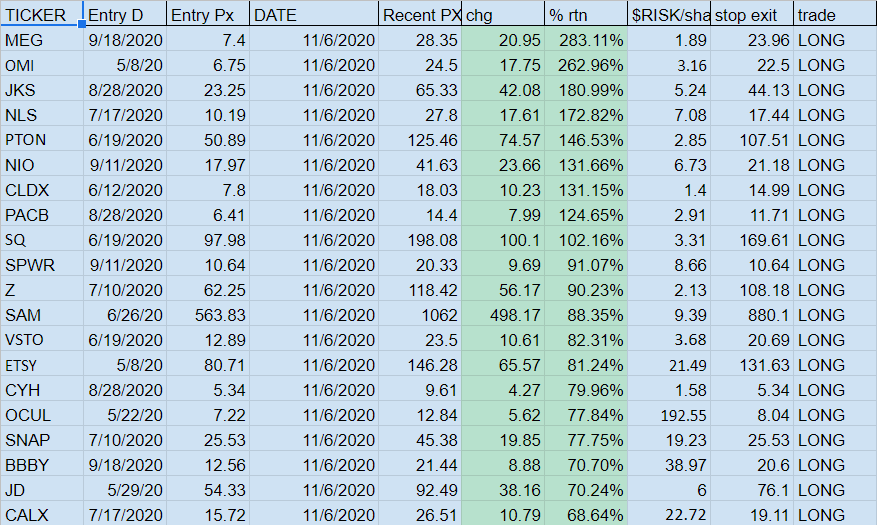The image size is (877, 525).
Task: Select recent price 1062 cell
Action: (x=420, y=315)
